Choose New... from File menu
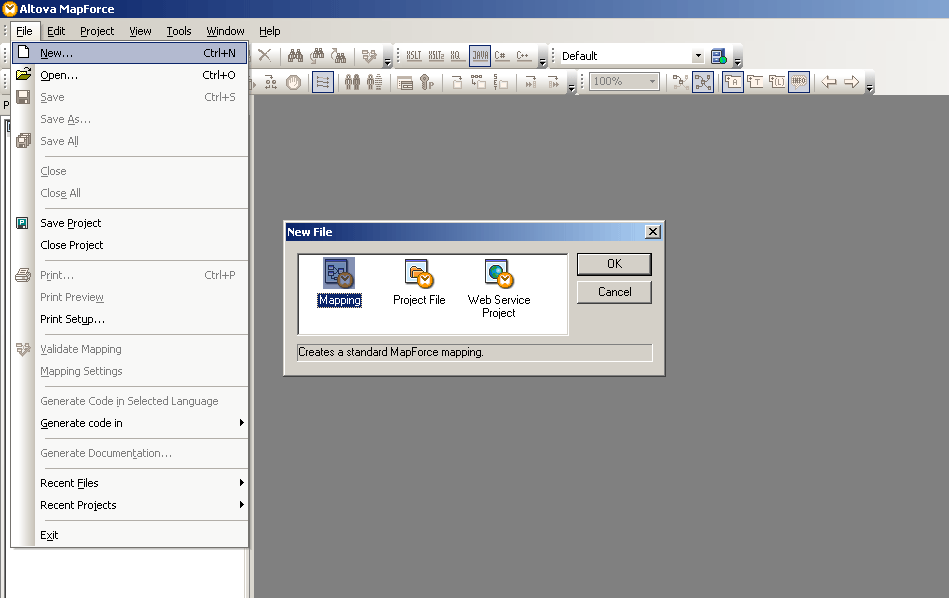 pos(130,53)
